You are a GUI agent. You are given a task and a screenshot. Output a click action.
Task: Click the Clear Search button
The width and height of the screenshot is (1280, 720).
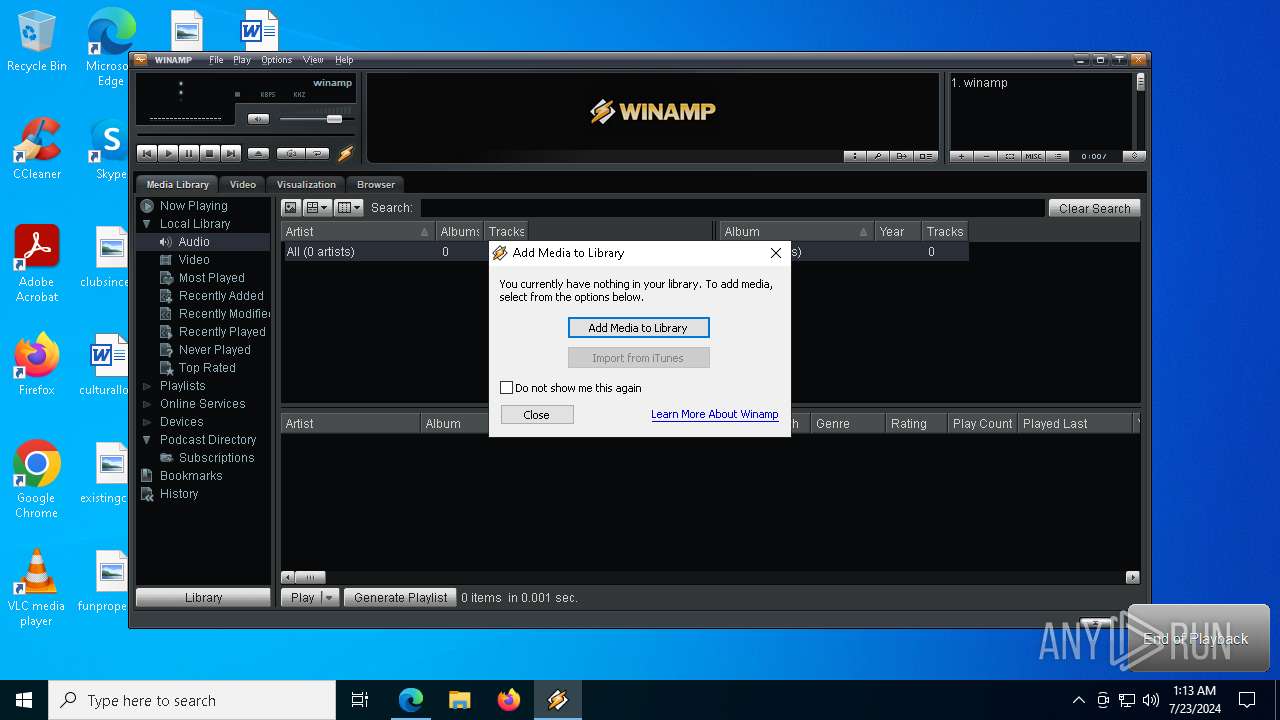pos(1094,208)
